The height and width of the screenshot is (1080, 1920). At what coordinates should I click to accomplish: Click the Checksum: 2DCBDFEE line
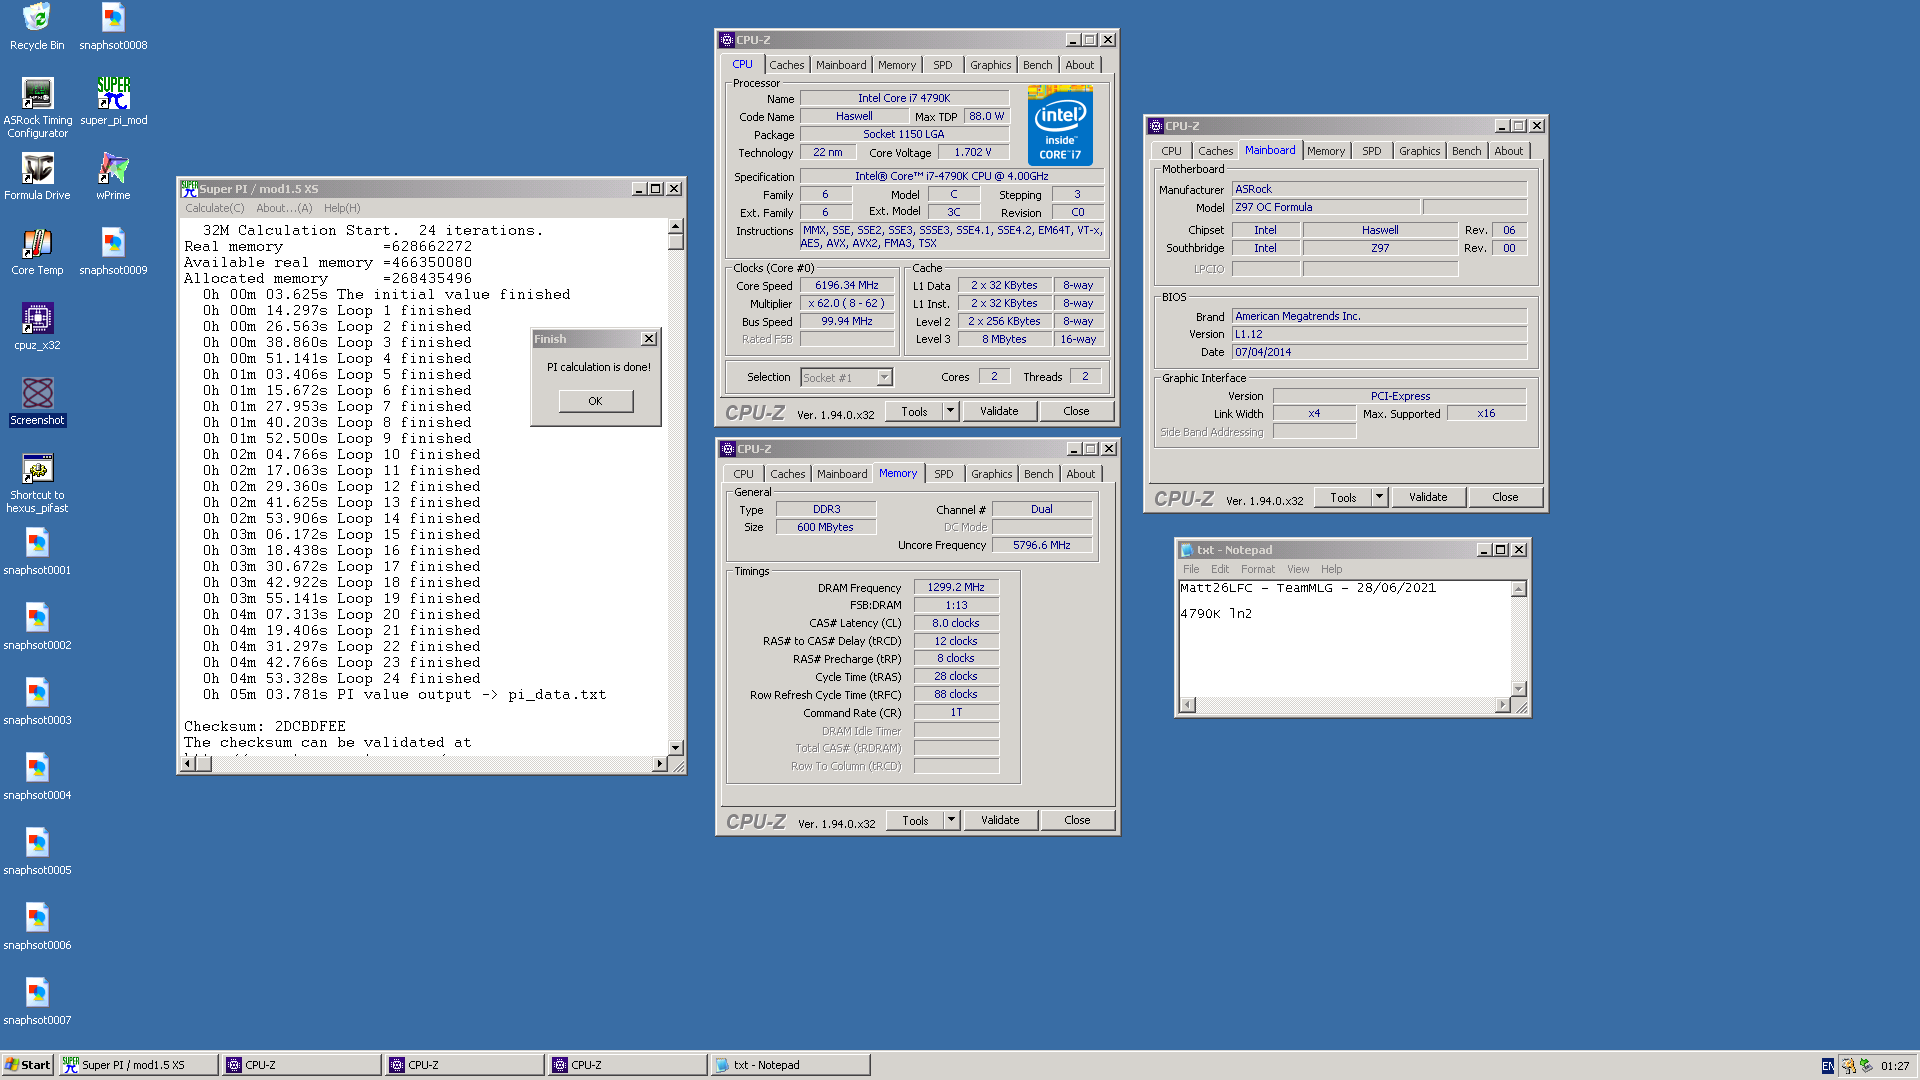click(x=265, y=726)
